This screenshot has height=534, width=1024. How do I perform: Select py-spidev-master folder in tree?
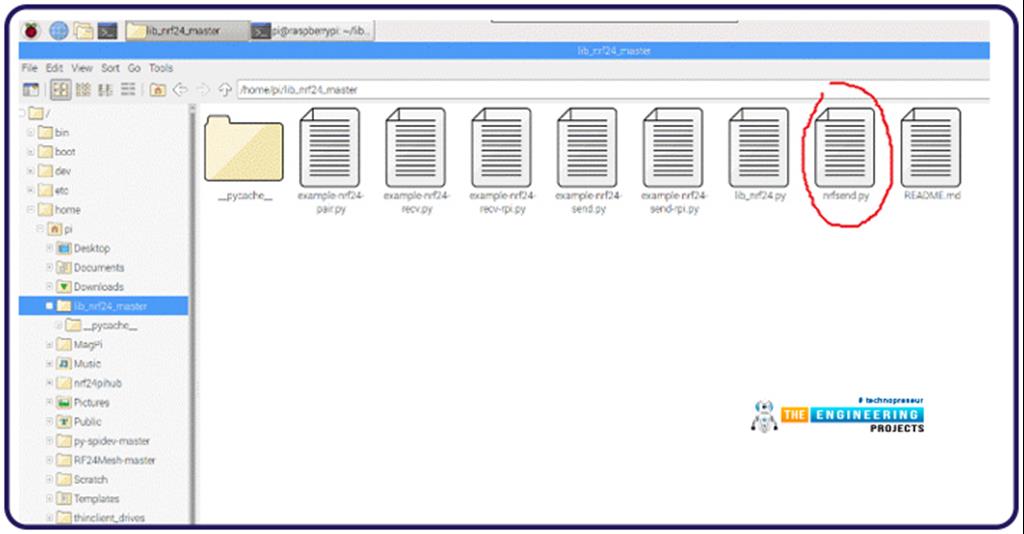click(103, 441)
